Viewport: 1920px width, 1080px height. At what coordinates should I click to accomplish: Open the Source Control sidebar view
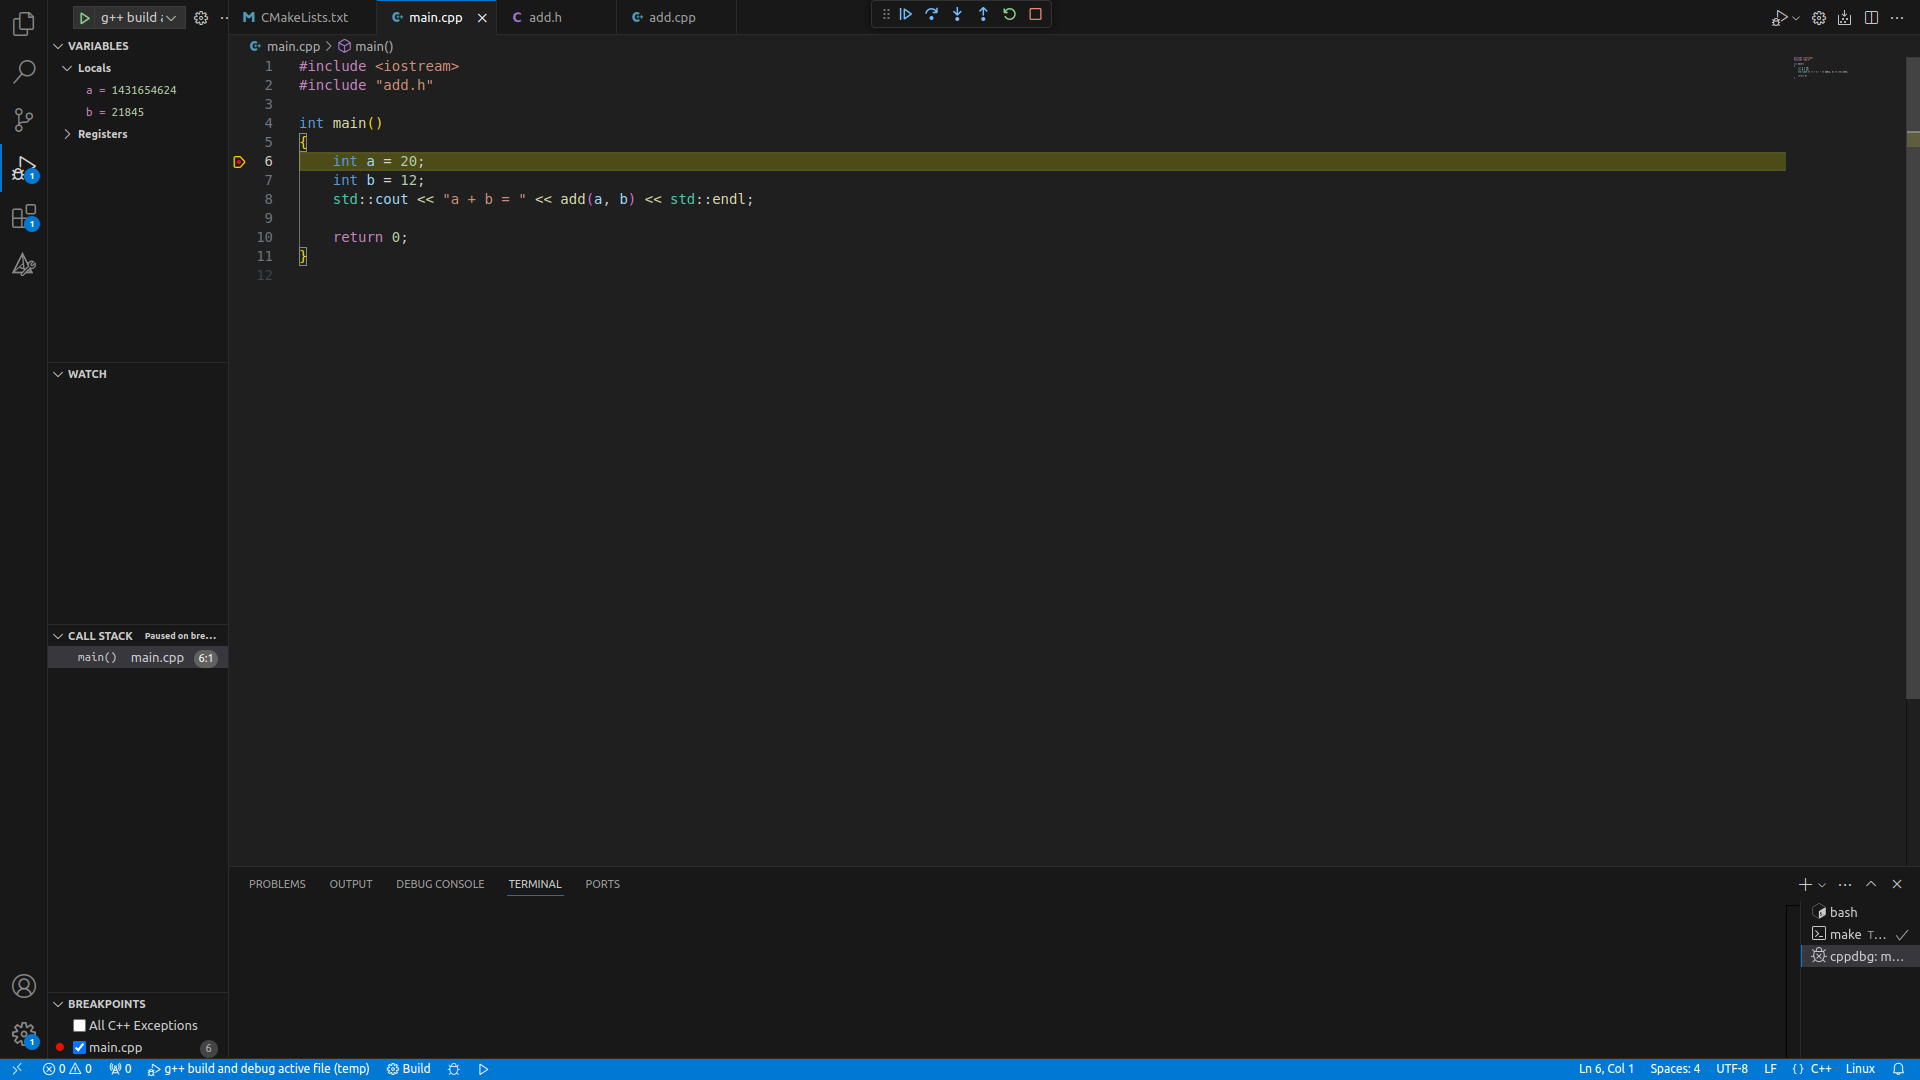click(x=24, y=120)
